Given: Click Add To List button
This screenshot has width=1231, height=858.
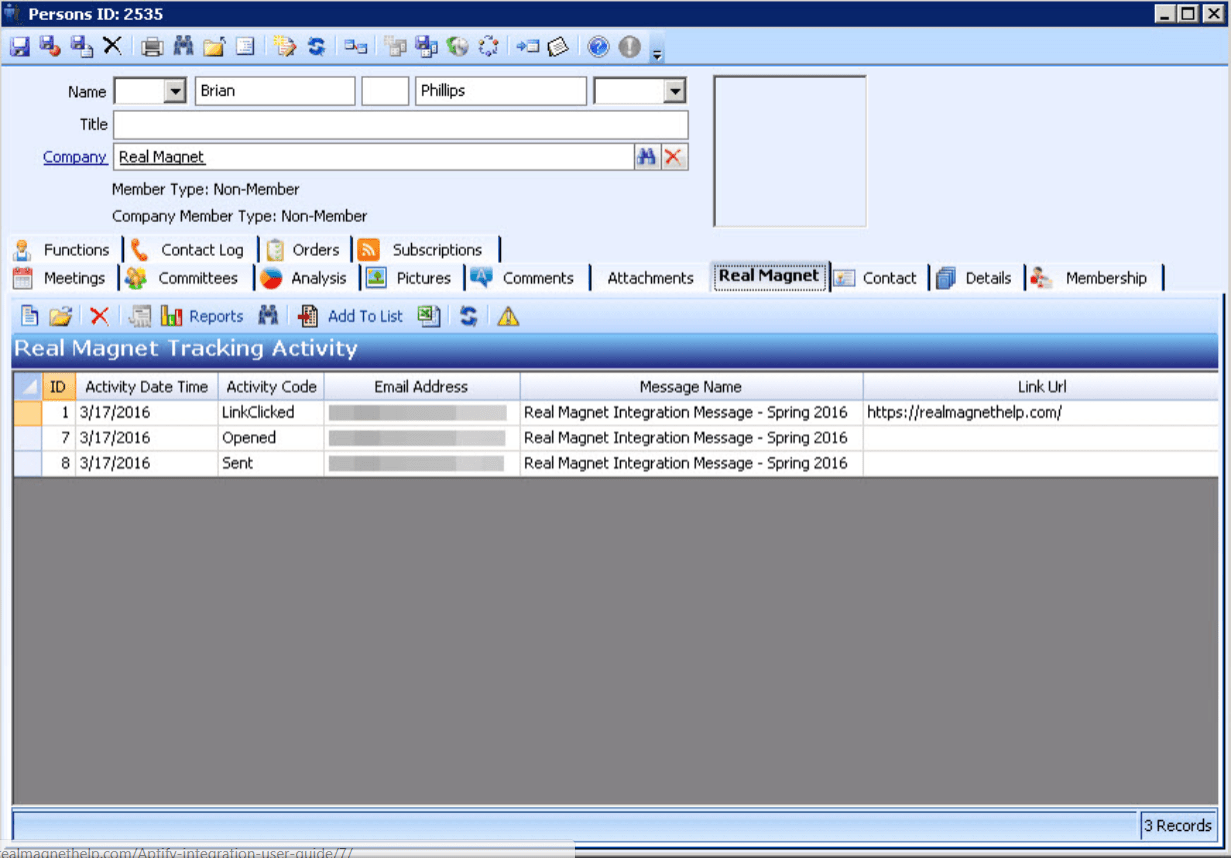Looking at the screenshot, I should (x=350, y=316).
